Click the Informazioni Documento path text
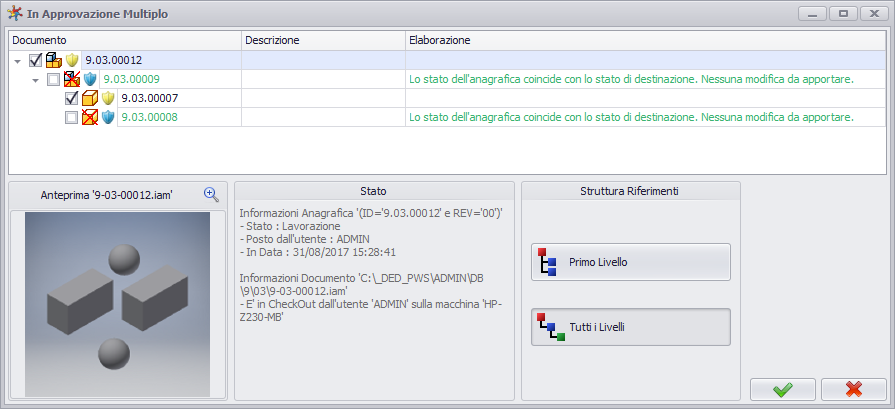 tap(362, 284)
